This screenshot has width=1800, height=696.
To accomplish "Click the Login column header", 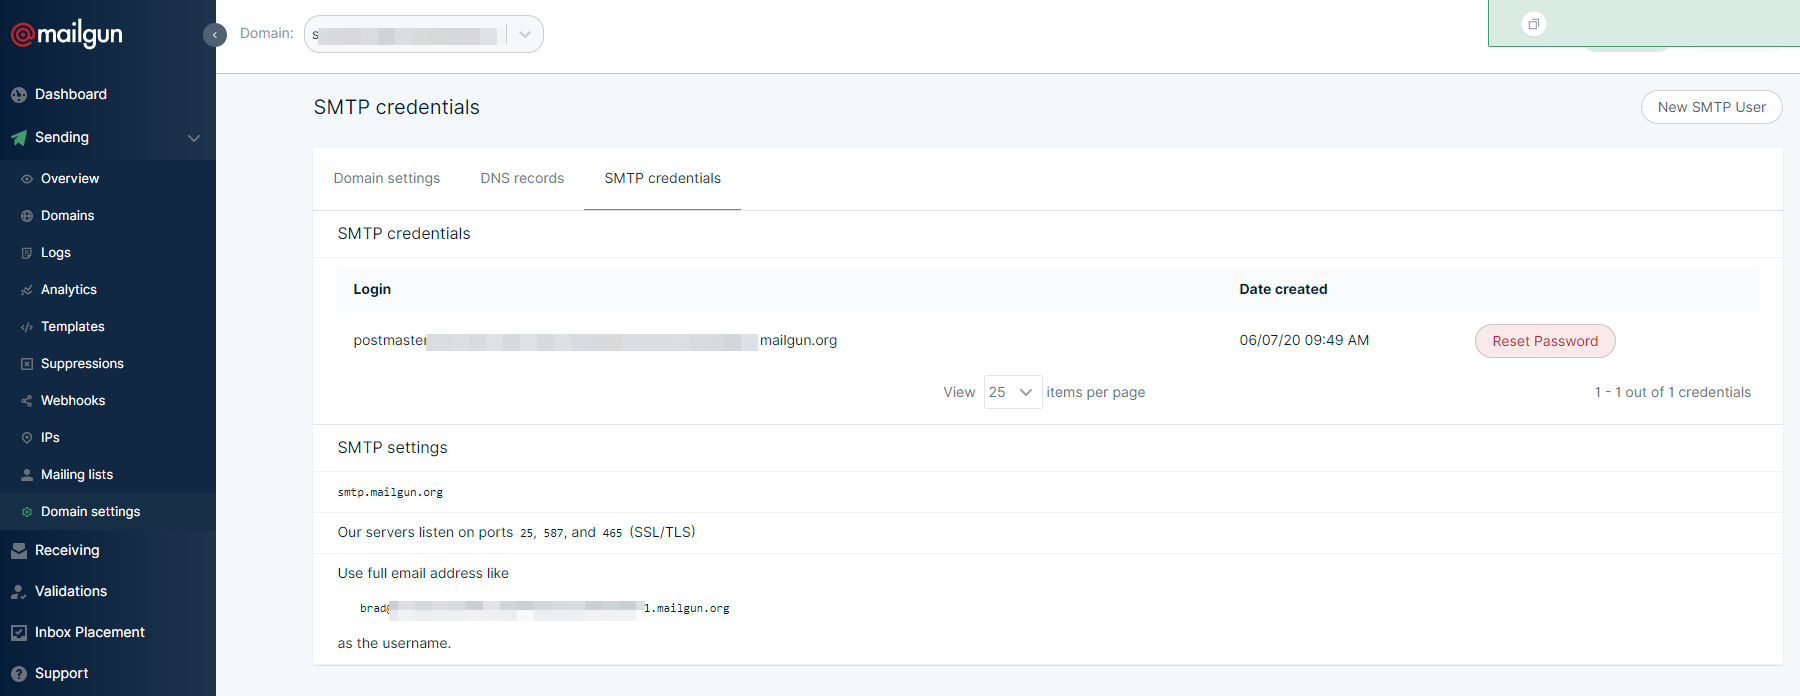I will pyautogui.click(x=372, y=289).
